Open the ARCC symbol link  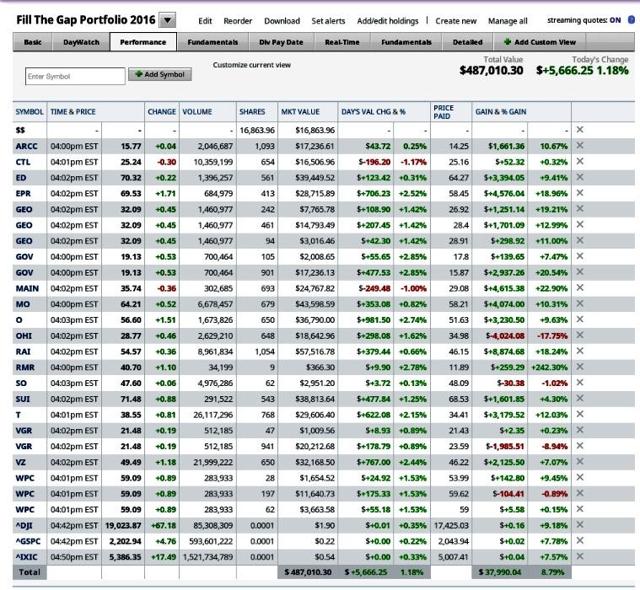pyautogui.click(x=27, y=146)
